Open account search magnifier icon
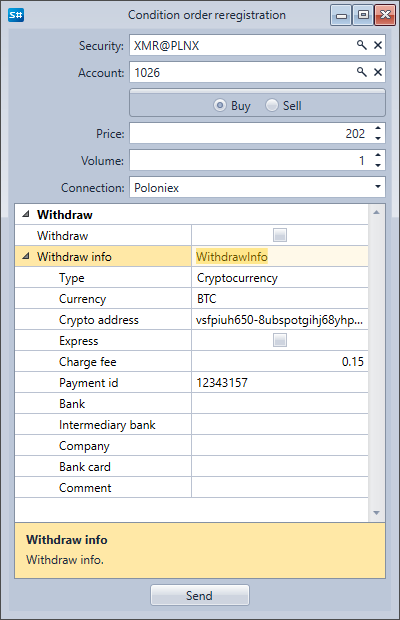400x620 pixels. [x=361, y=72]
